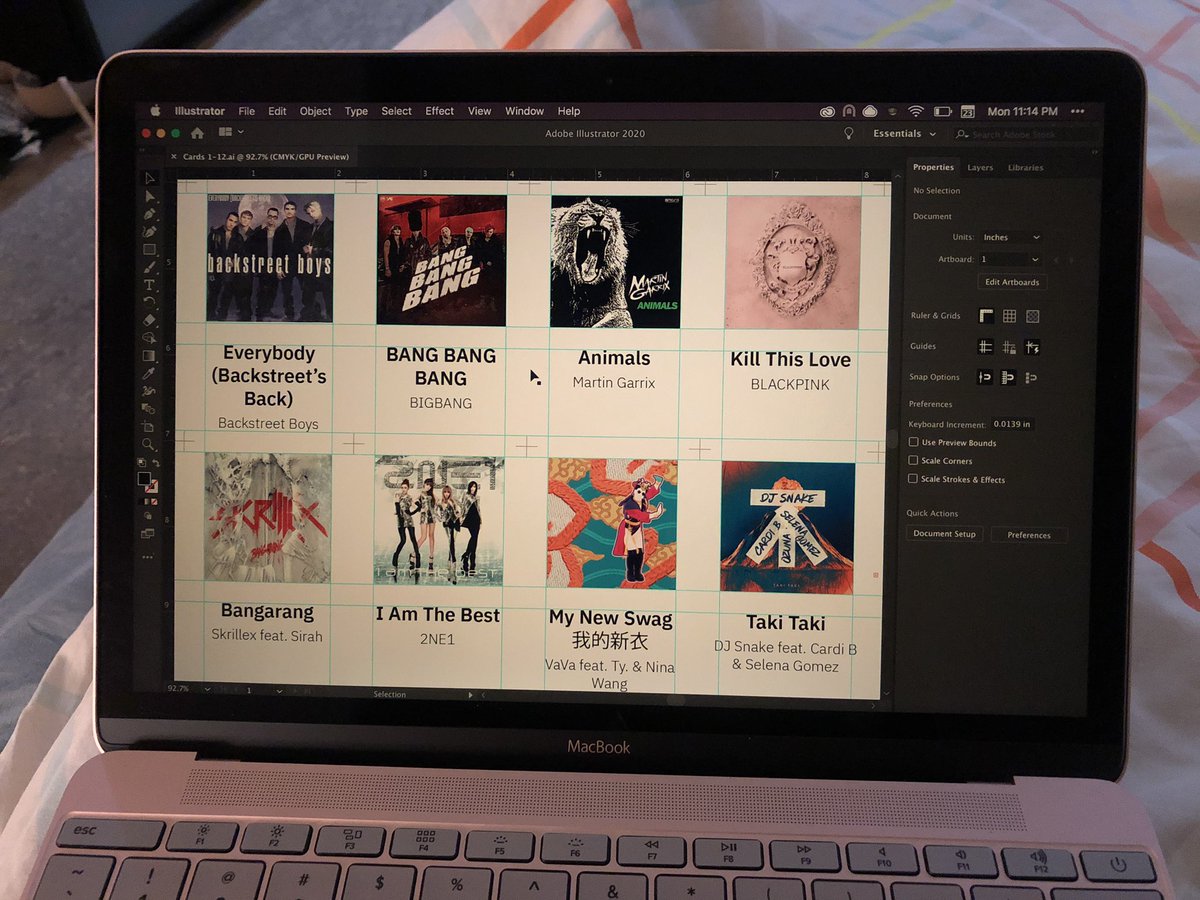Viewport: 1200px width, 900px height.
Task: Click the Fill color swatch
Action: 144,479
